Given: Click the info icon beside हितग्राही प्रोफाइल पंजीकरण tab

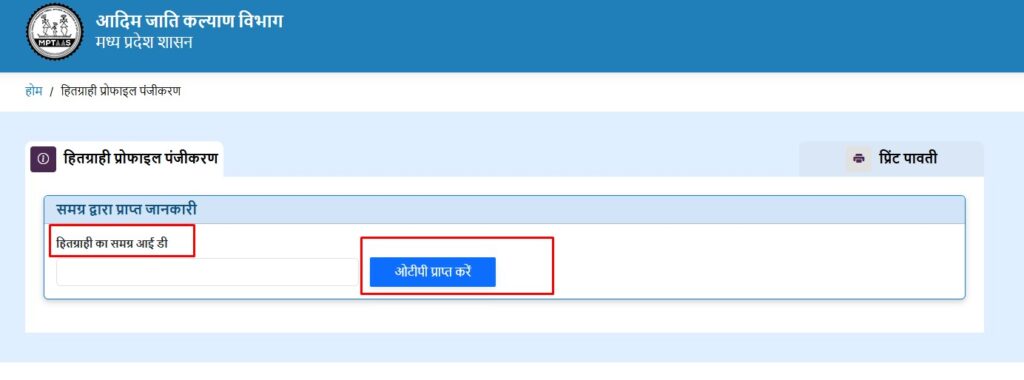Looking at the screenshot, I should coord(43,159).
